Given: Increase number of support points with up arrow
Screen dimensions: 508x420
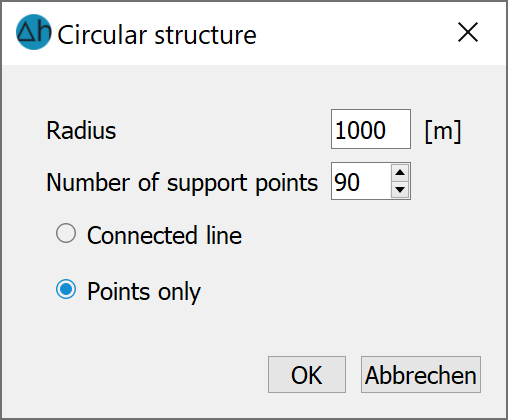Looking at the screenshot, I should [400, 173].
